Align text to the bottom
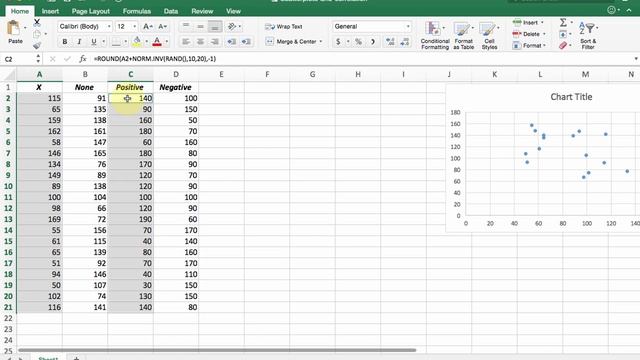The width and height of the screenshot is (640, 360). (215, 27)
